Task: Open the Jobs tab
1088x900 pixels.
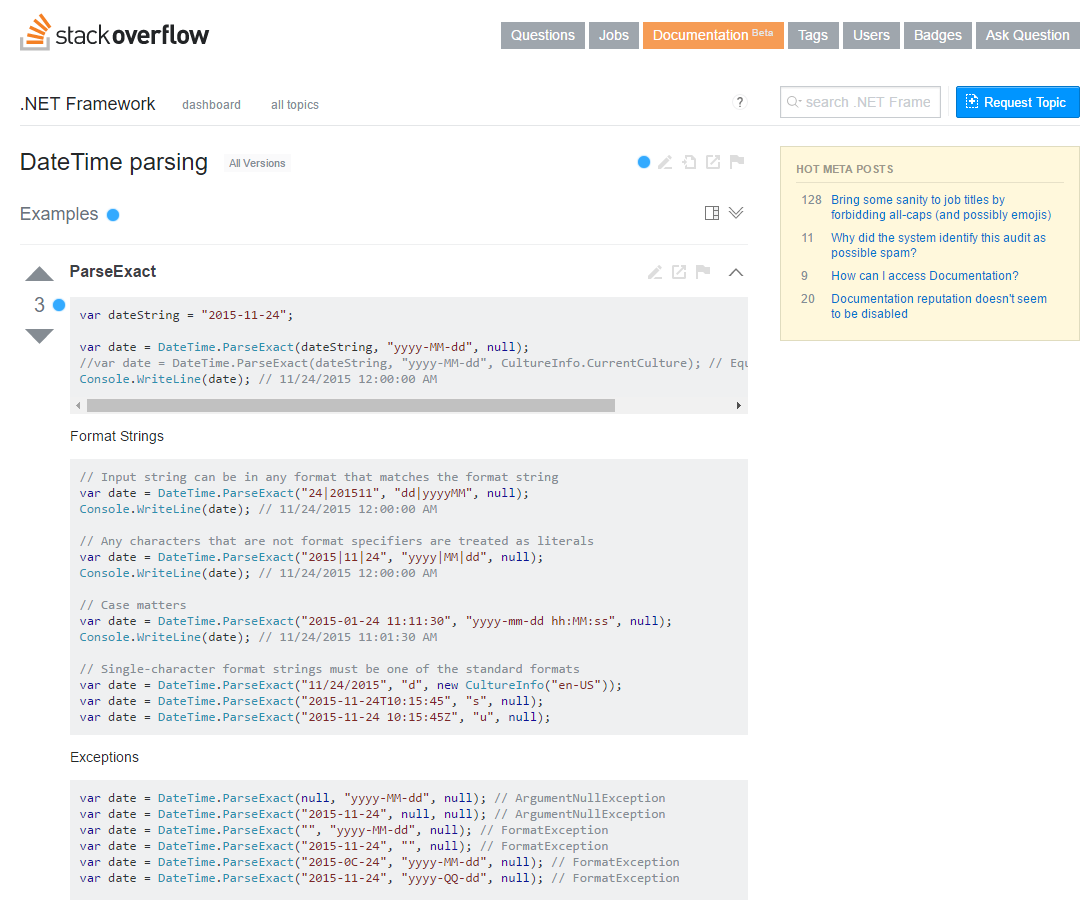Action: pyautogui.click(x=613, y=35)
